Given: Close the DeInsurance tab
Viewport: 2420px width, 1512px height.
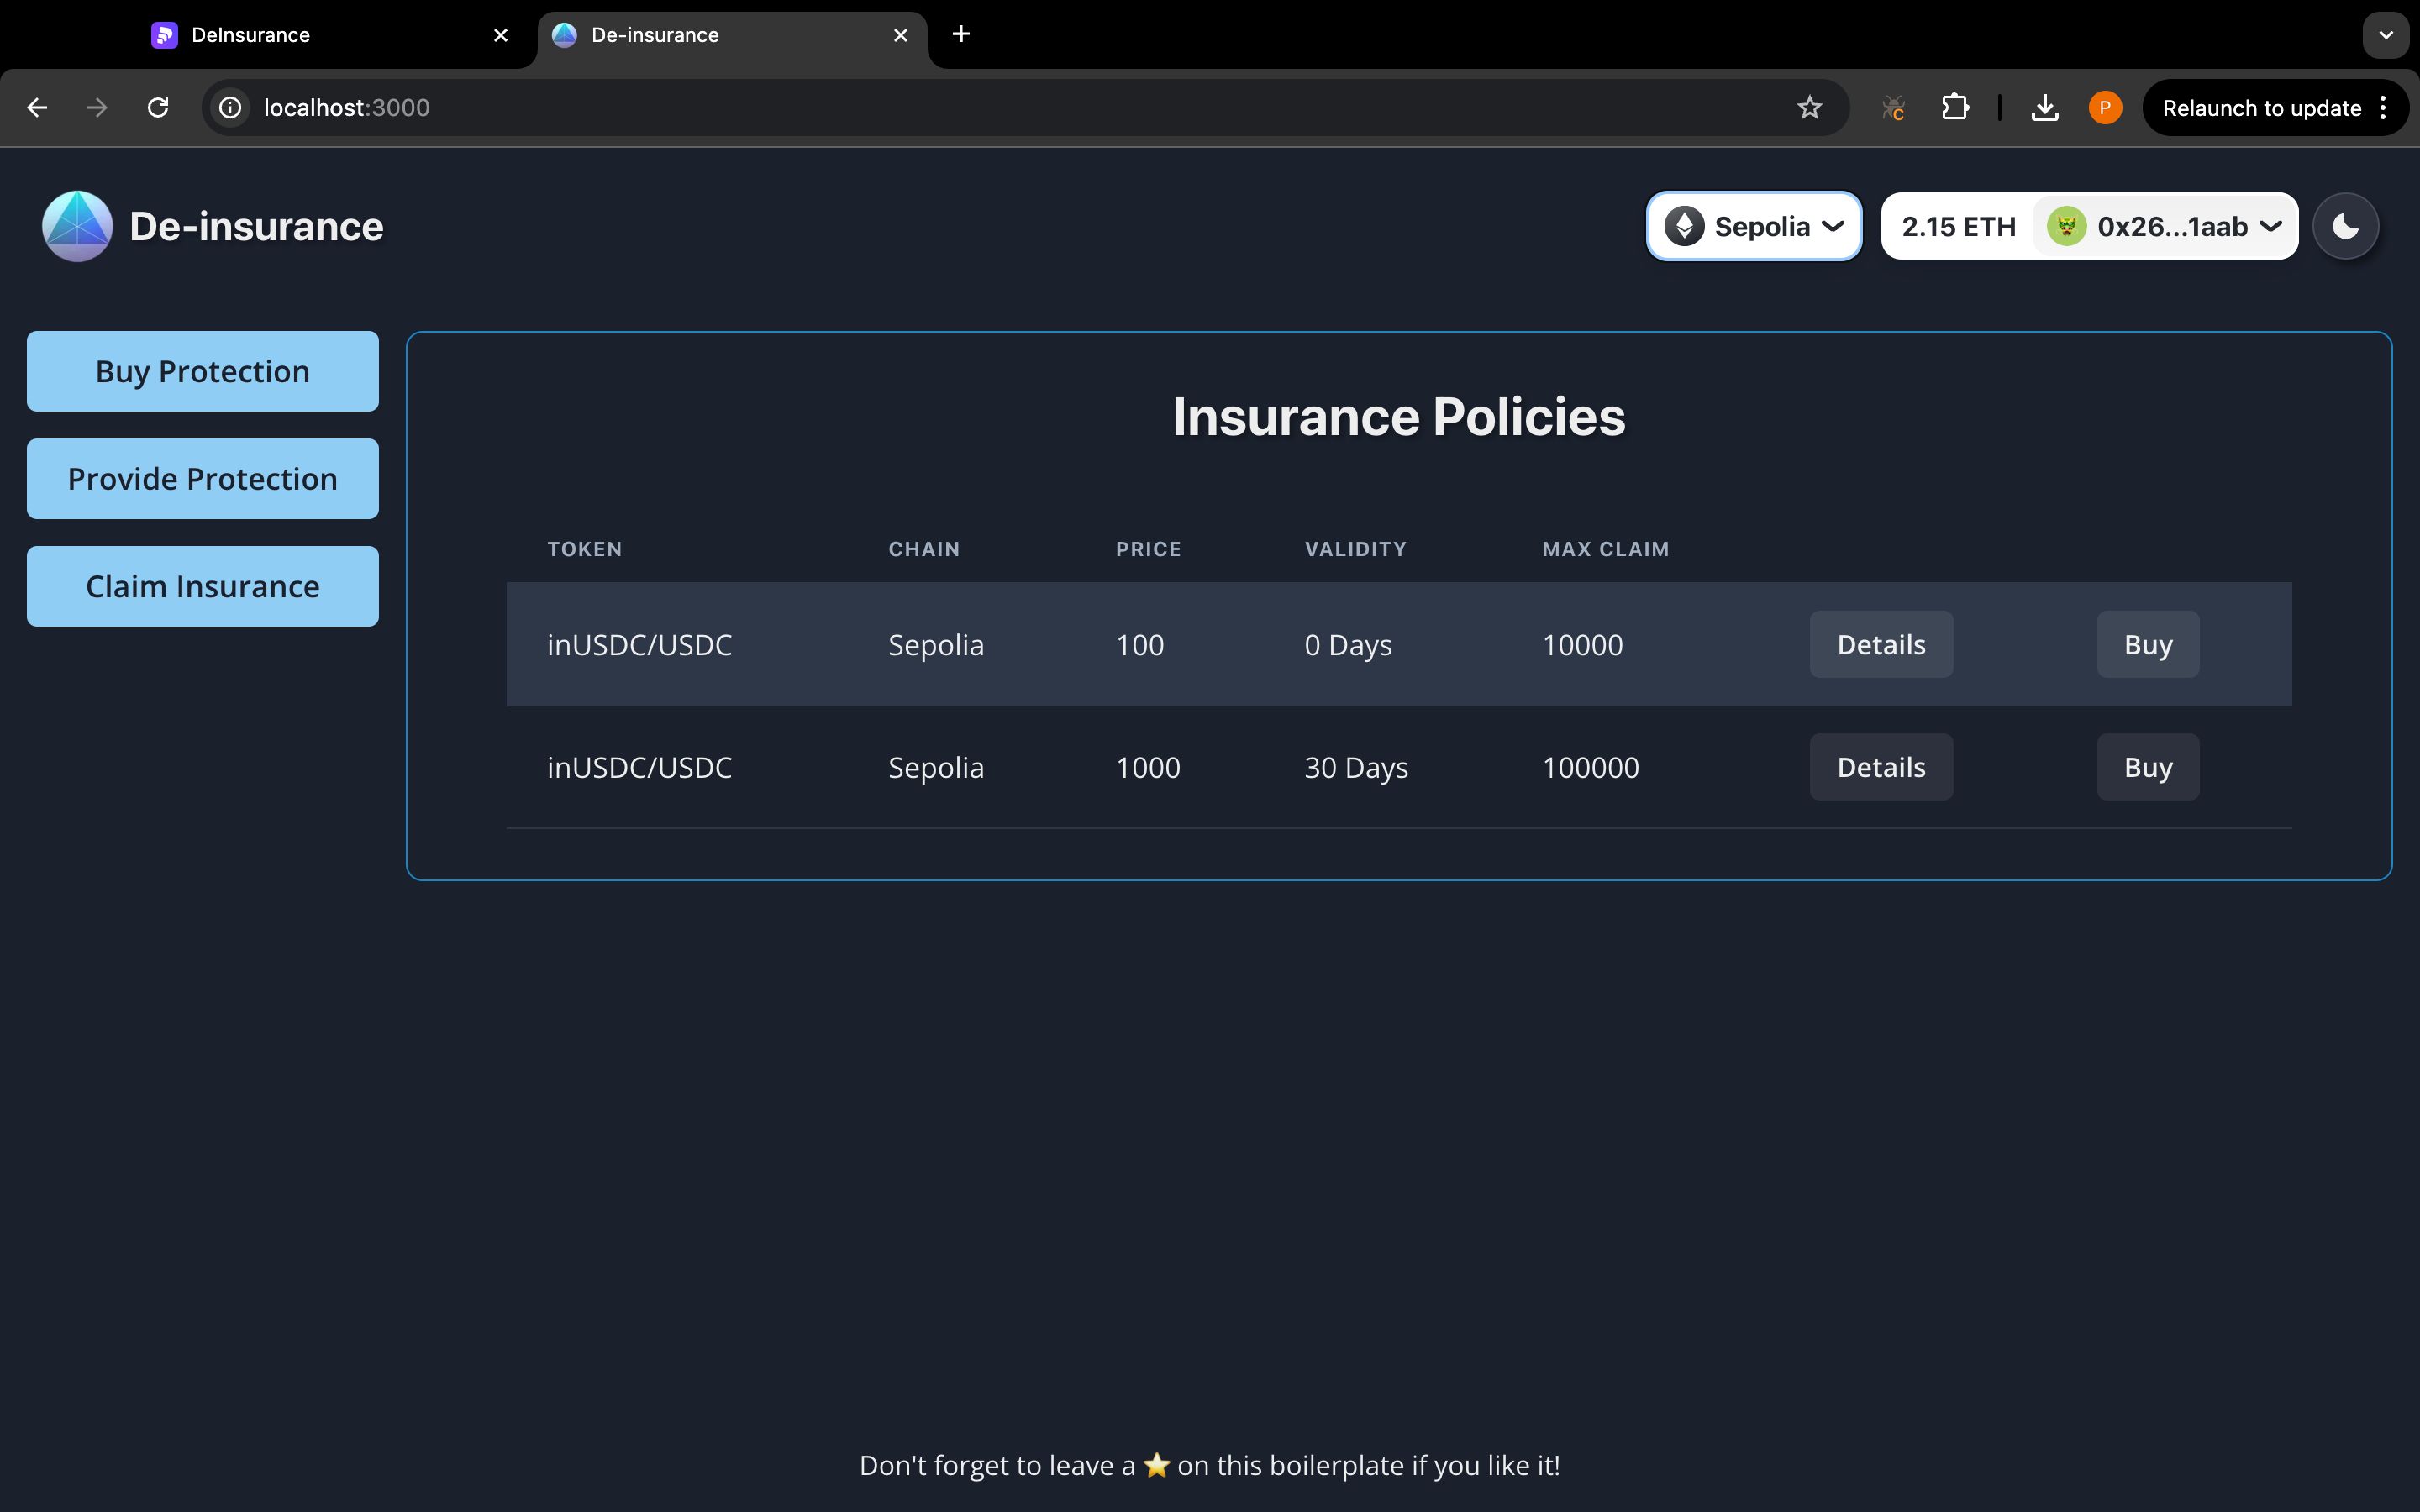Looking at the screenshot, I should click(501, 35).
